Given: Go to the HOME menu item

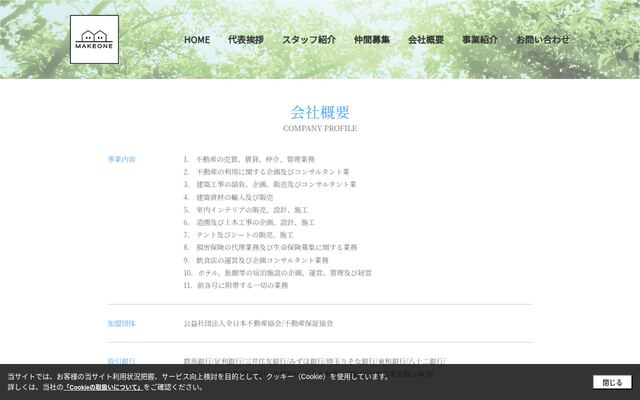Looking at the screenshot, I should click(x=197, y=40).
